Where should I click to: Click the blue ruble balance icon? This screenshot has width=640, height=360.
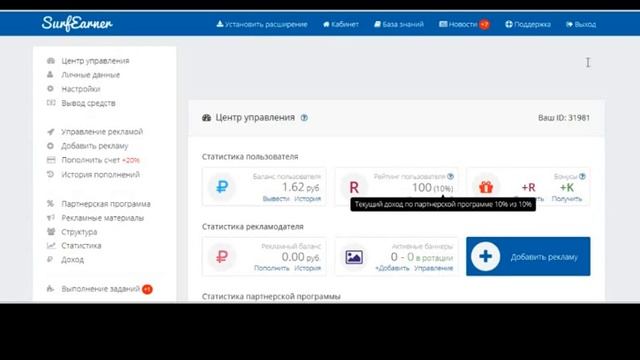222,187
